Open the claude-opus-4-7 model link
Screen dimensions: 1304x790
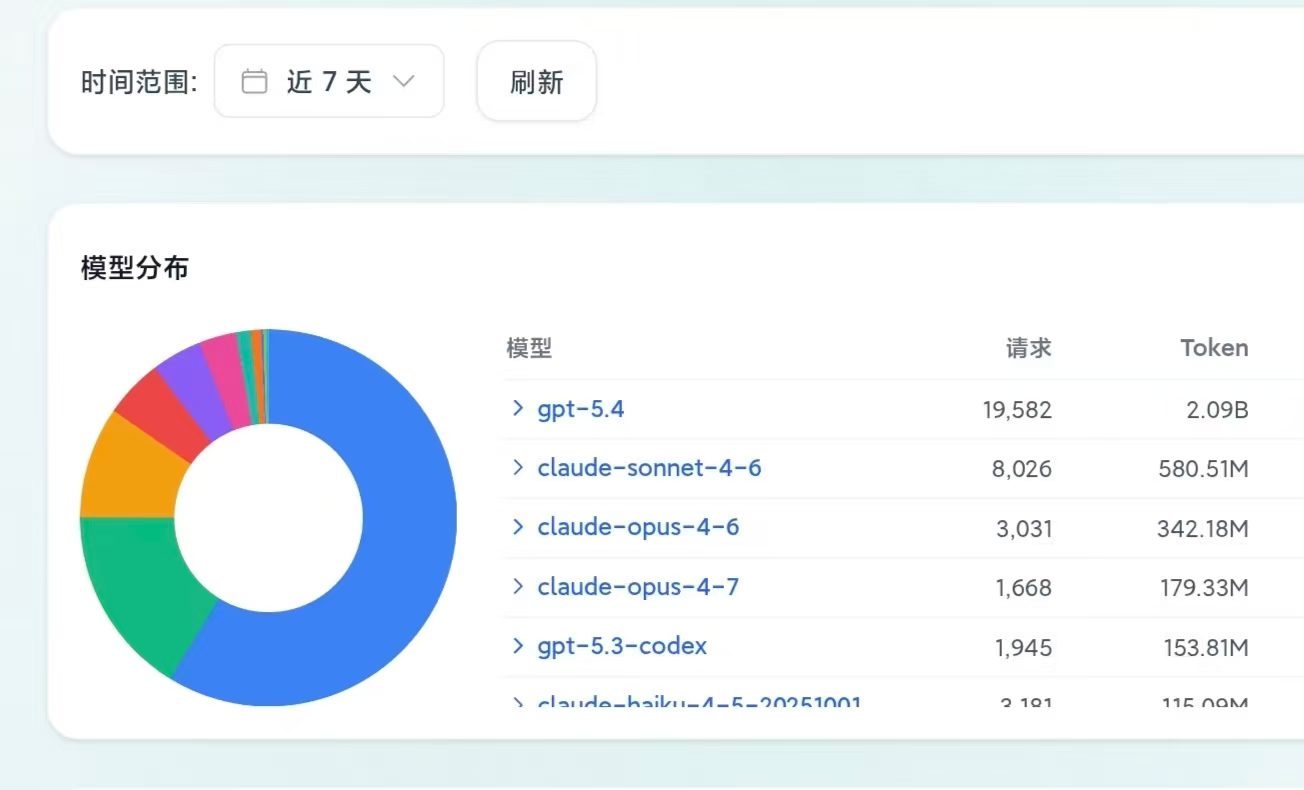[x=639, y=586]
